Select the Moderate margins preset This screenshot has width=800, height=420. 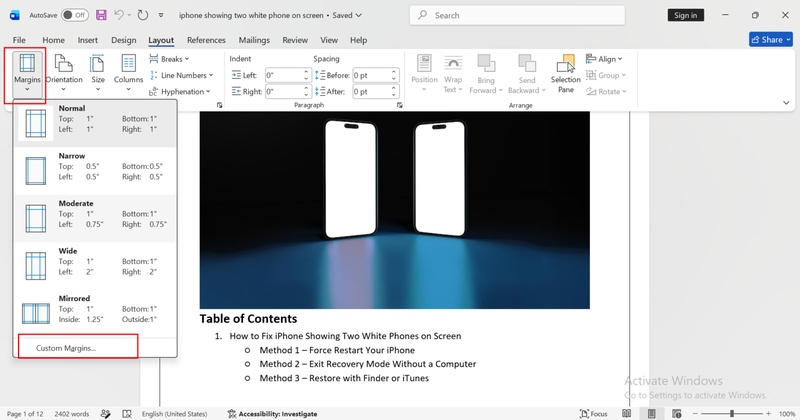(95, 218)
